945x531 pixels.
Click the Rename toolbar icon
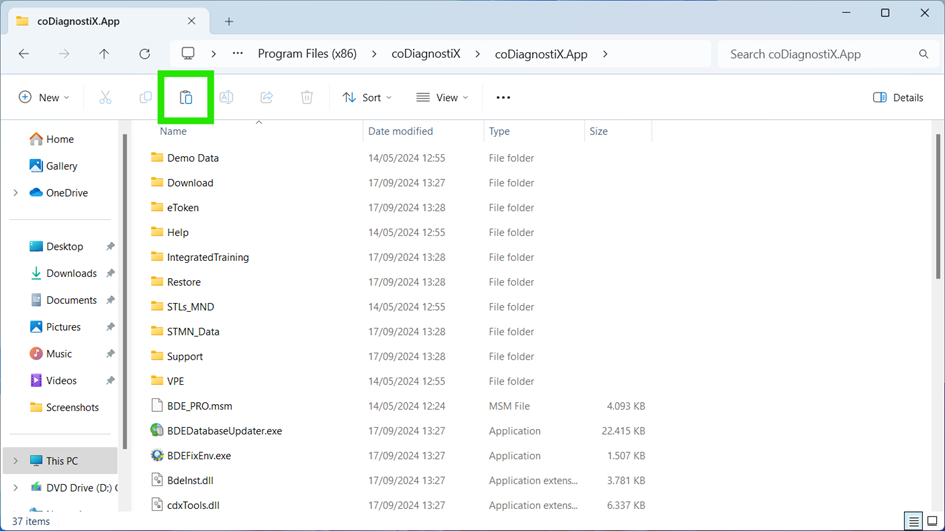point(226,98)
